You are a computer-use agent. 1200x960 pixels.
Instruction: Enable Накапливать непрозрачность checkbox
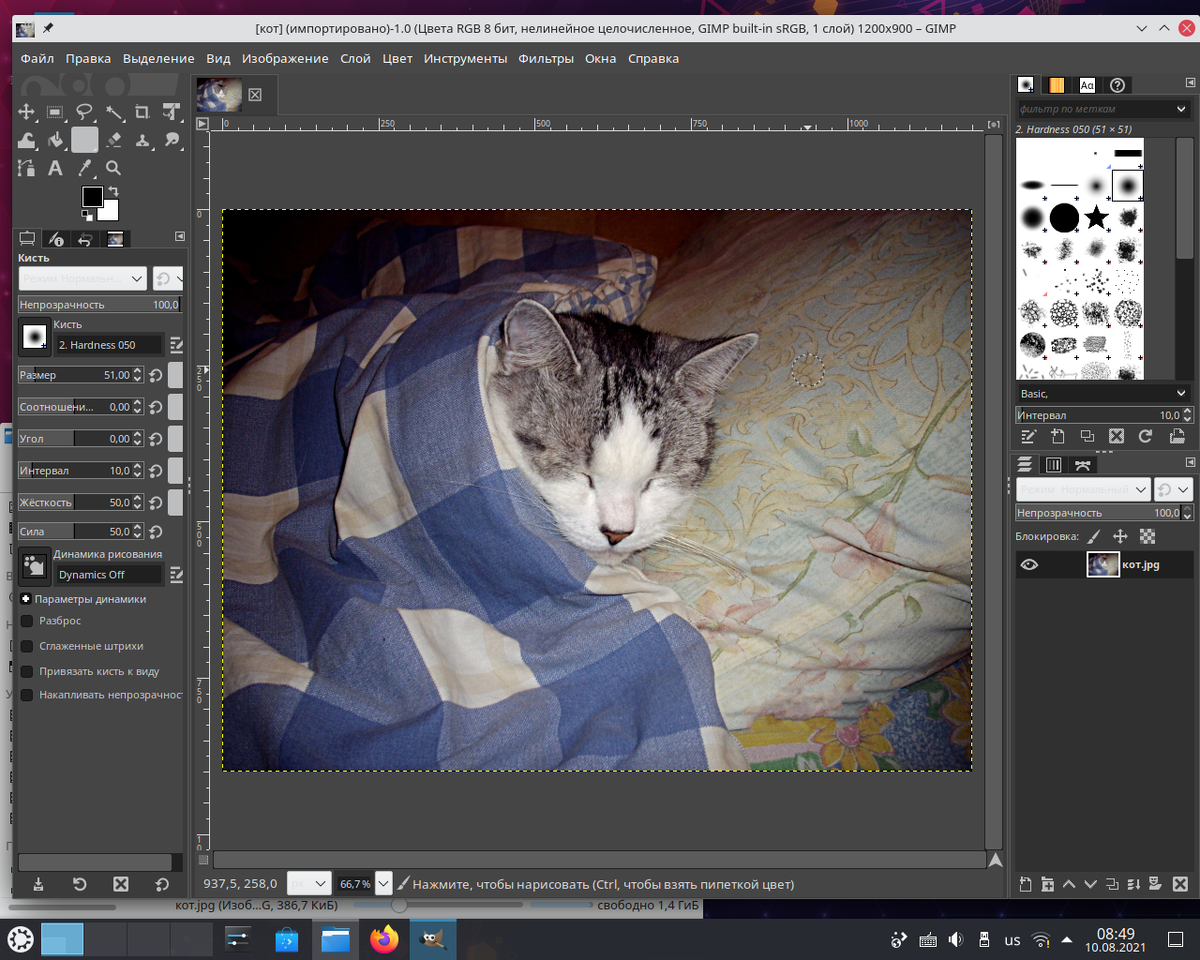click(27, 695)
